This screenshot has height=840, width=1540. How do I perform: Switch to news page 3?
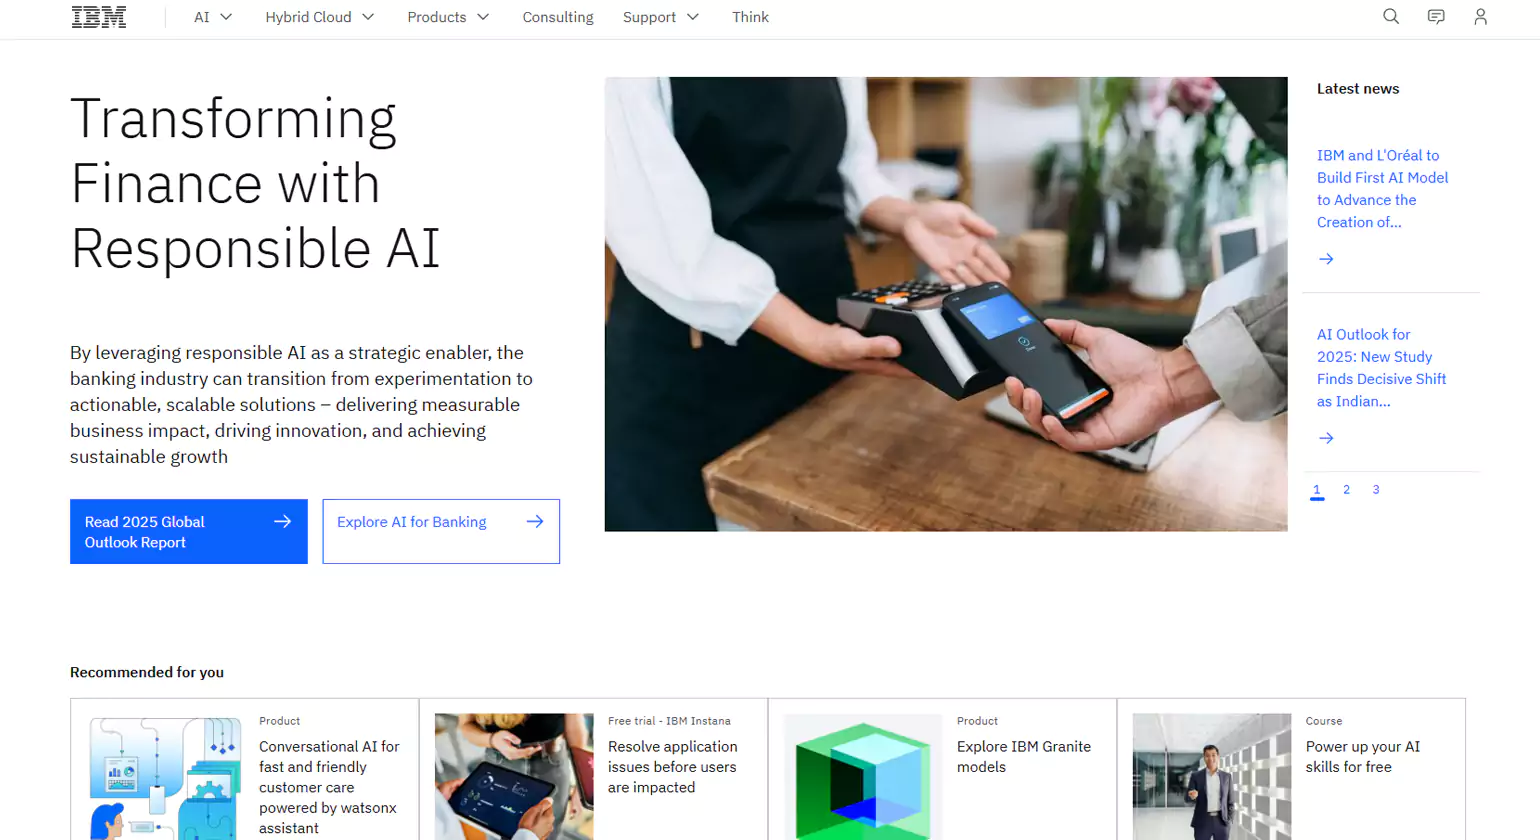click(x=1376, y=490)
